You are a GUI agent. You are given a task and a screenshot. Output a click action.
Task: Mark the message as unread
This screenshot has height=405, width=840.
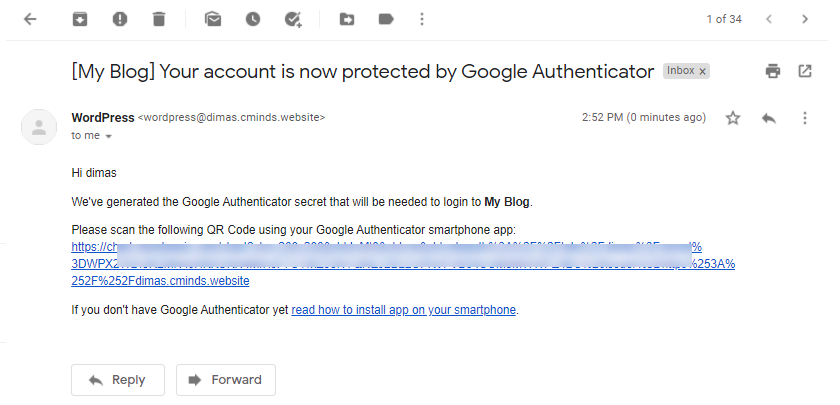click(213, 19)
